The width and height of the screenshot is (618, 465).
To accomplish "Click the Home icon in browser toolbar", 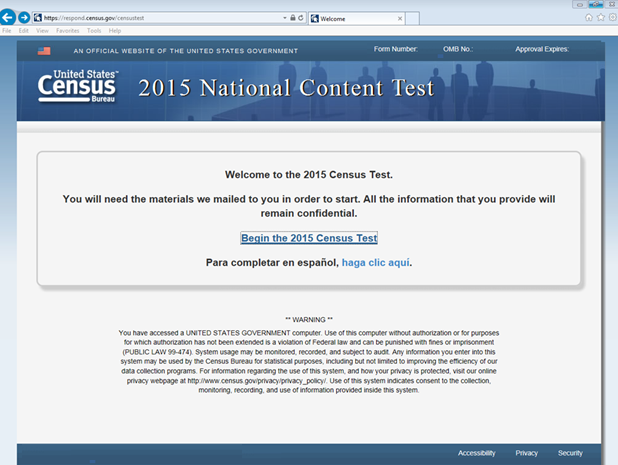I will 589,17.
